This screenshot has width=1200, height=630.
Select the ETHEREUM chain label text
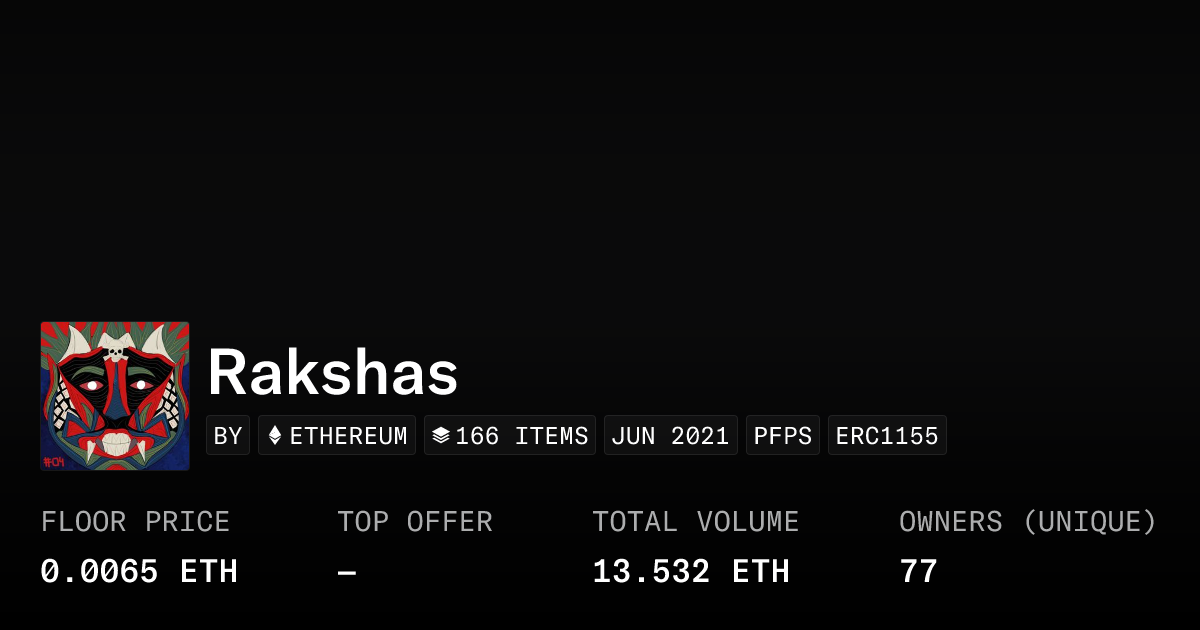tap(348, 436)
